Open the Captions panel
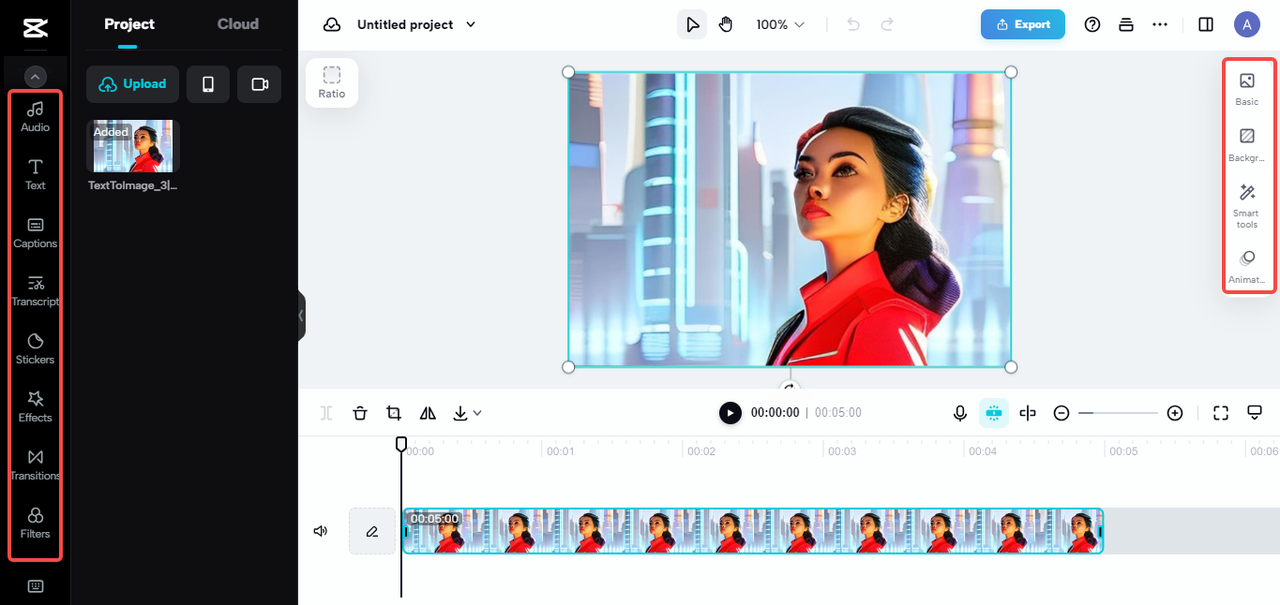 35,232
